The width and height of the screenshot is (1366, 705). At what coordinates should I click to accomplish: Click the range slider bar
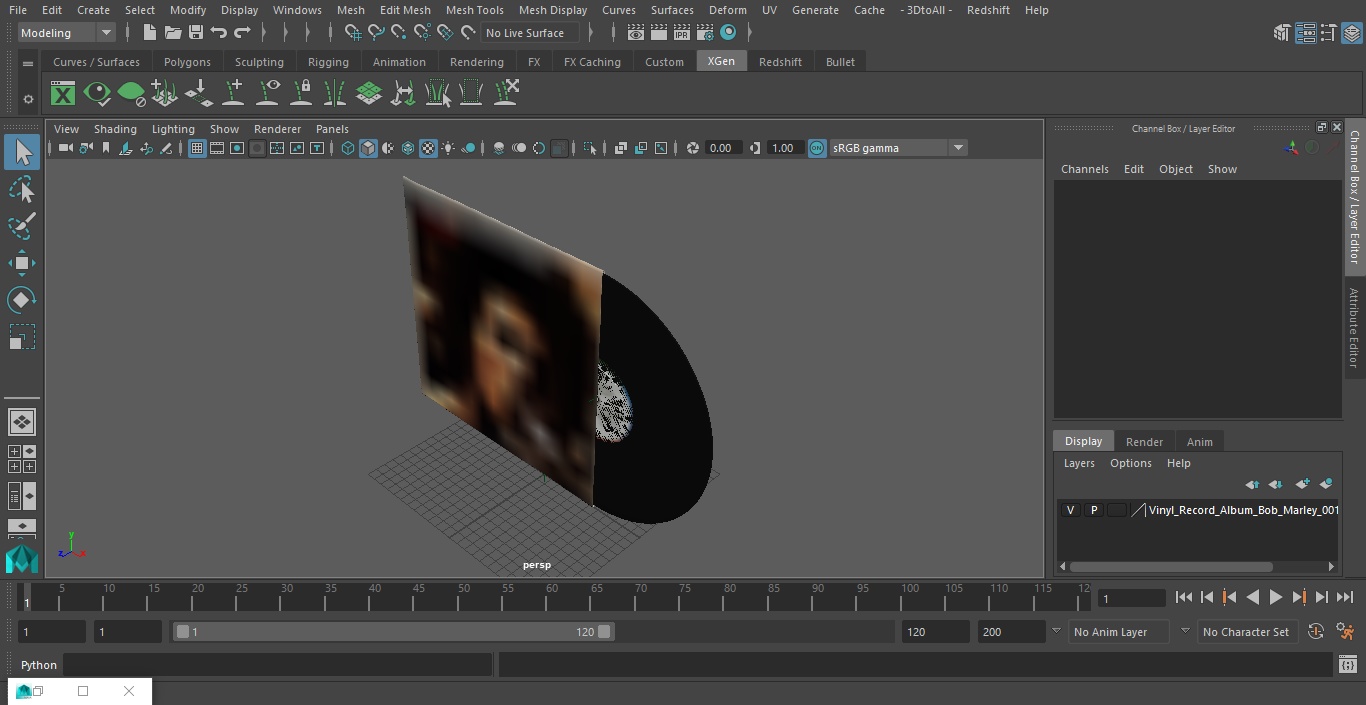[x=393, y=632]
